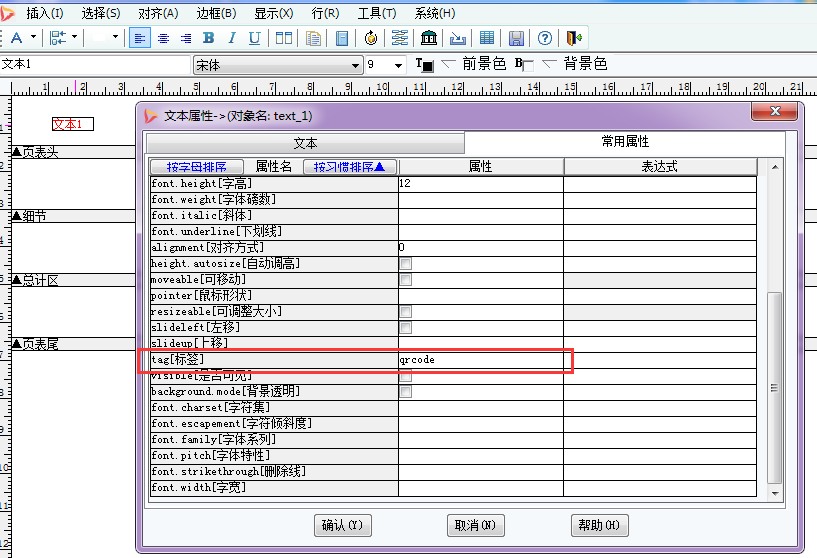Click the Bold formatting icon
Viewport: 817px width, 558px height.
tap(209, 38)
